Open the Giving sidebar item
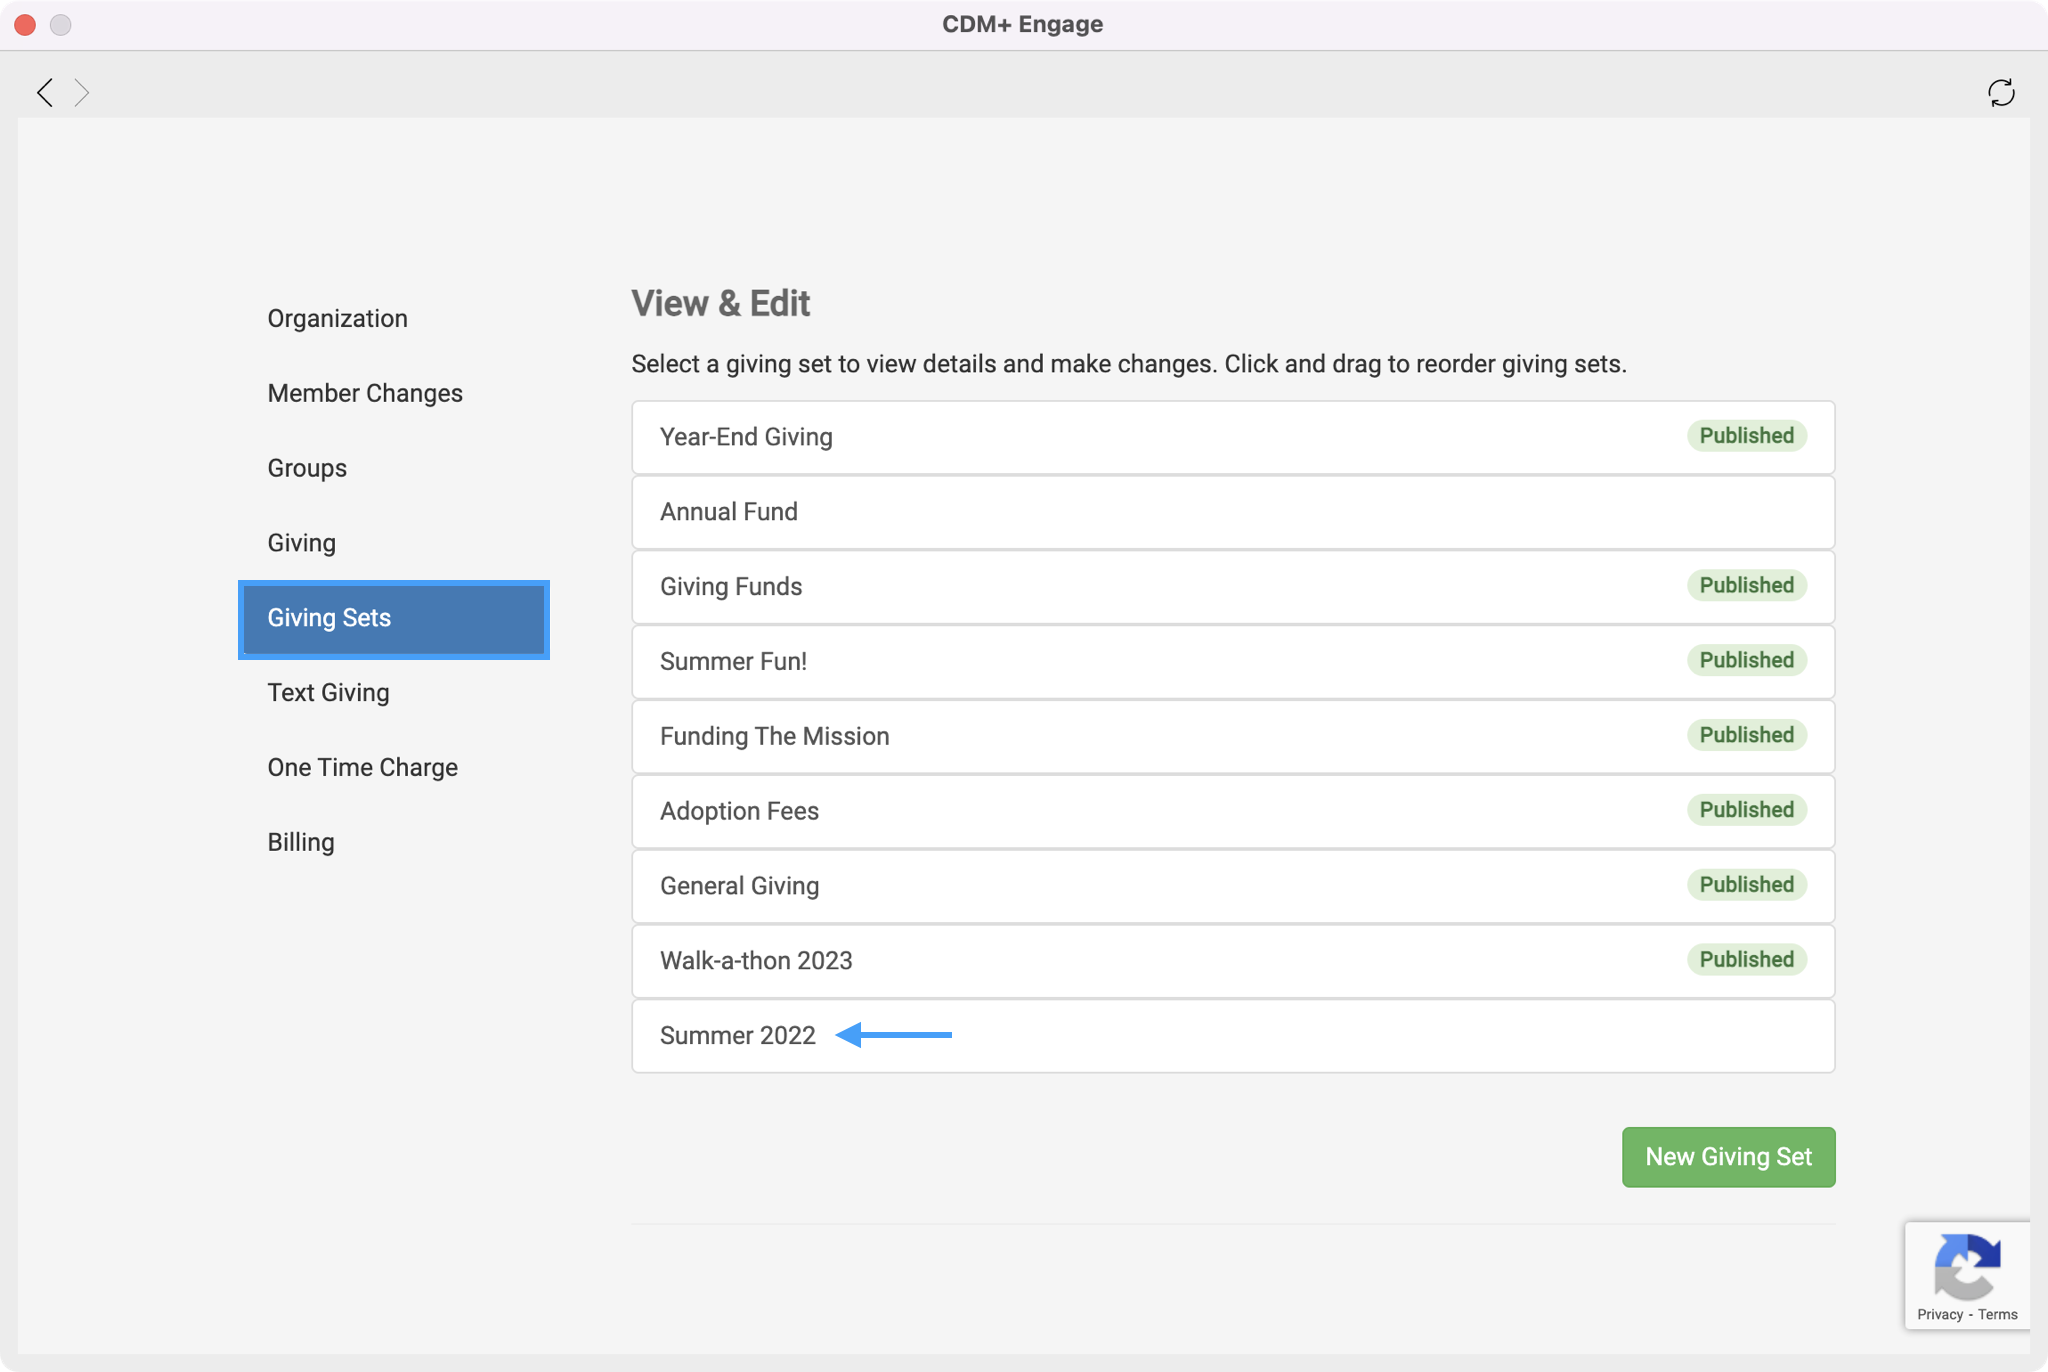This screenshot has height=1372, width=2048. [x=301, y=543]
